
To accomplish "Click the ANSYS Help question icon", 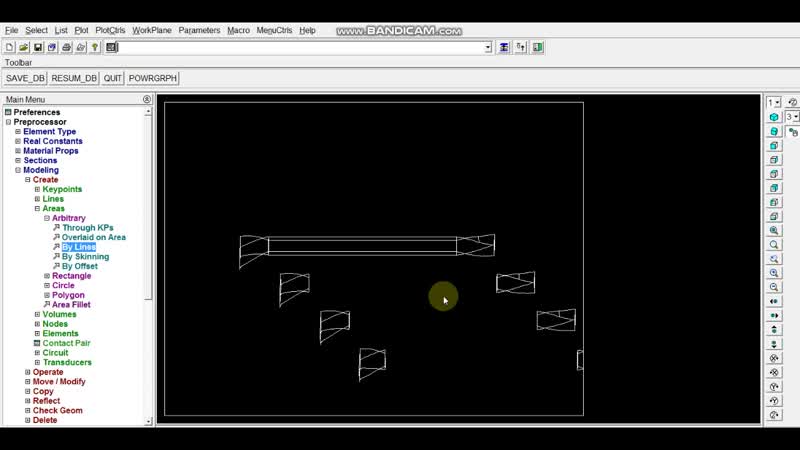I will pos(95,47).
